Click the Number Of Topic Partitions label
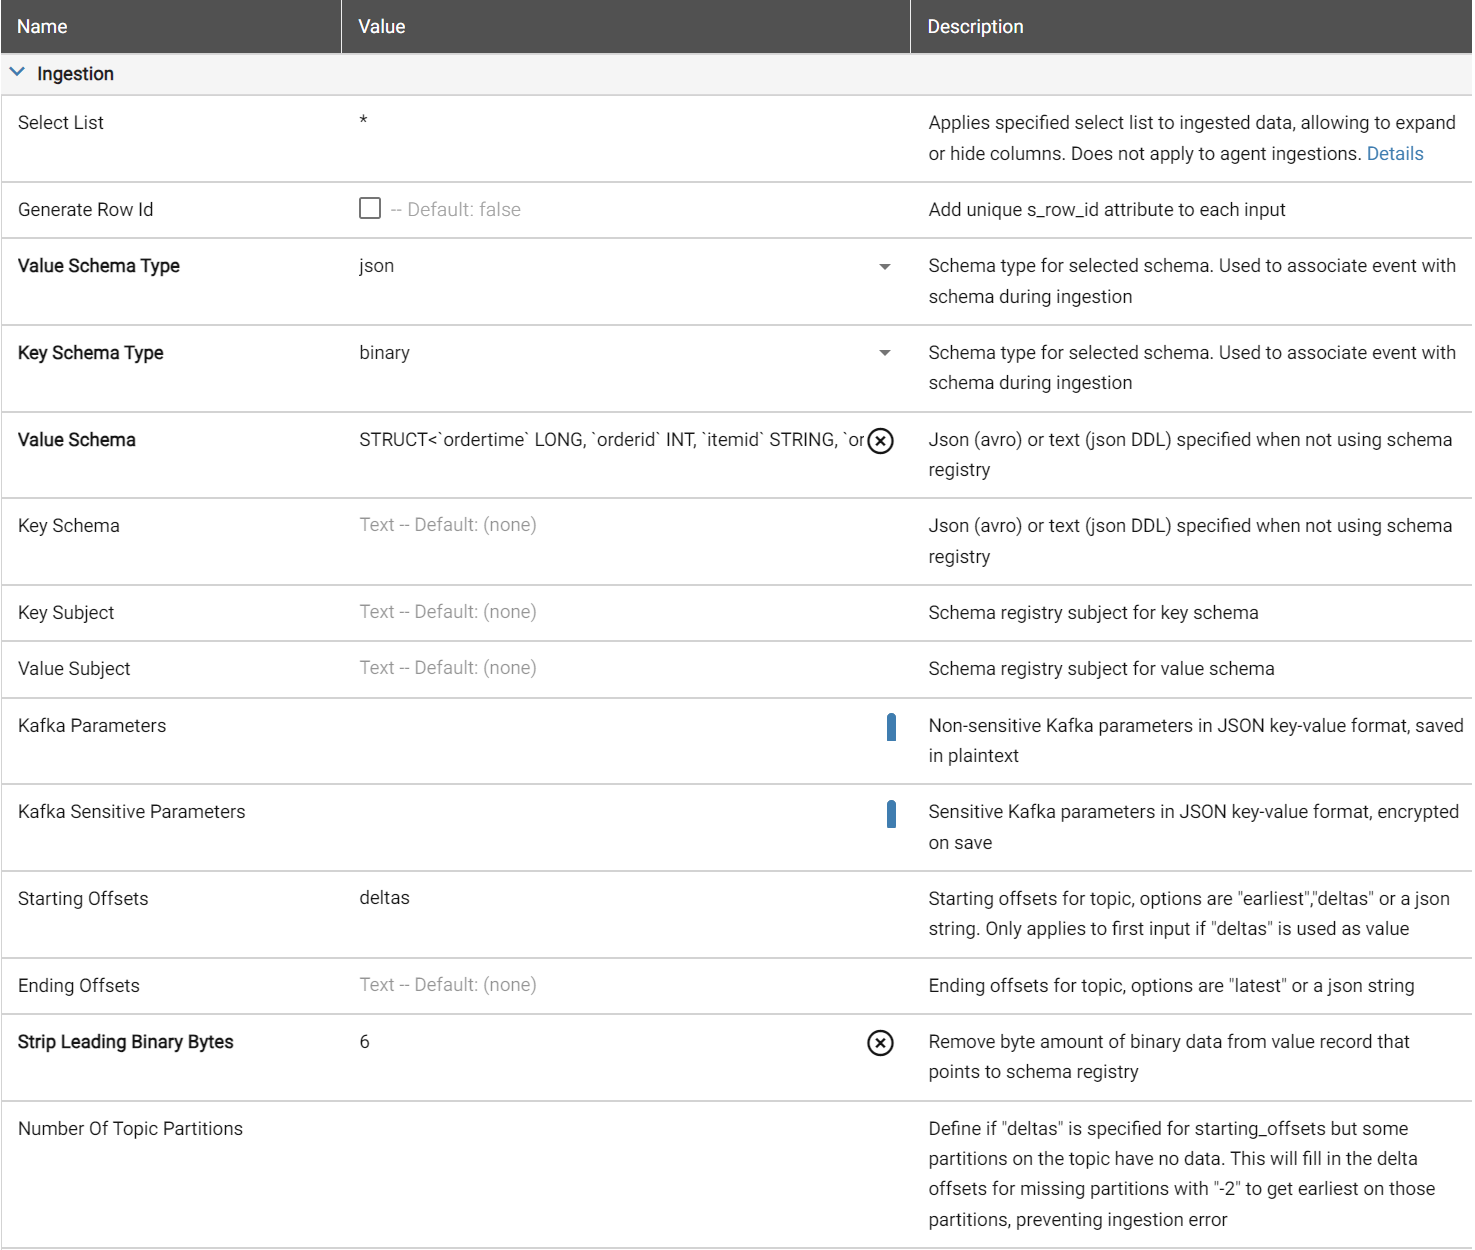Viewport: 1475px width, 1250px height. click(x=131, y=1129)
